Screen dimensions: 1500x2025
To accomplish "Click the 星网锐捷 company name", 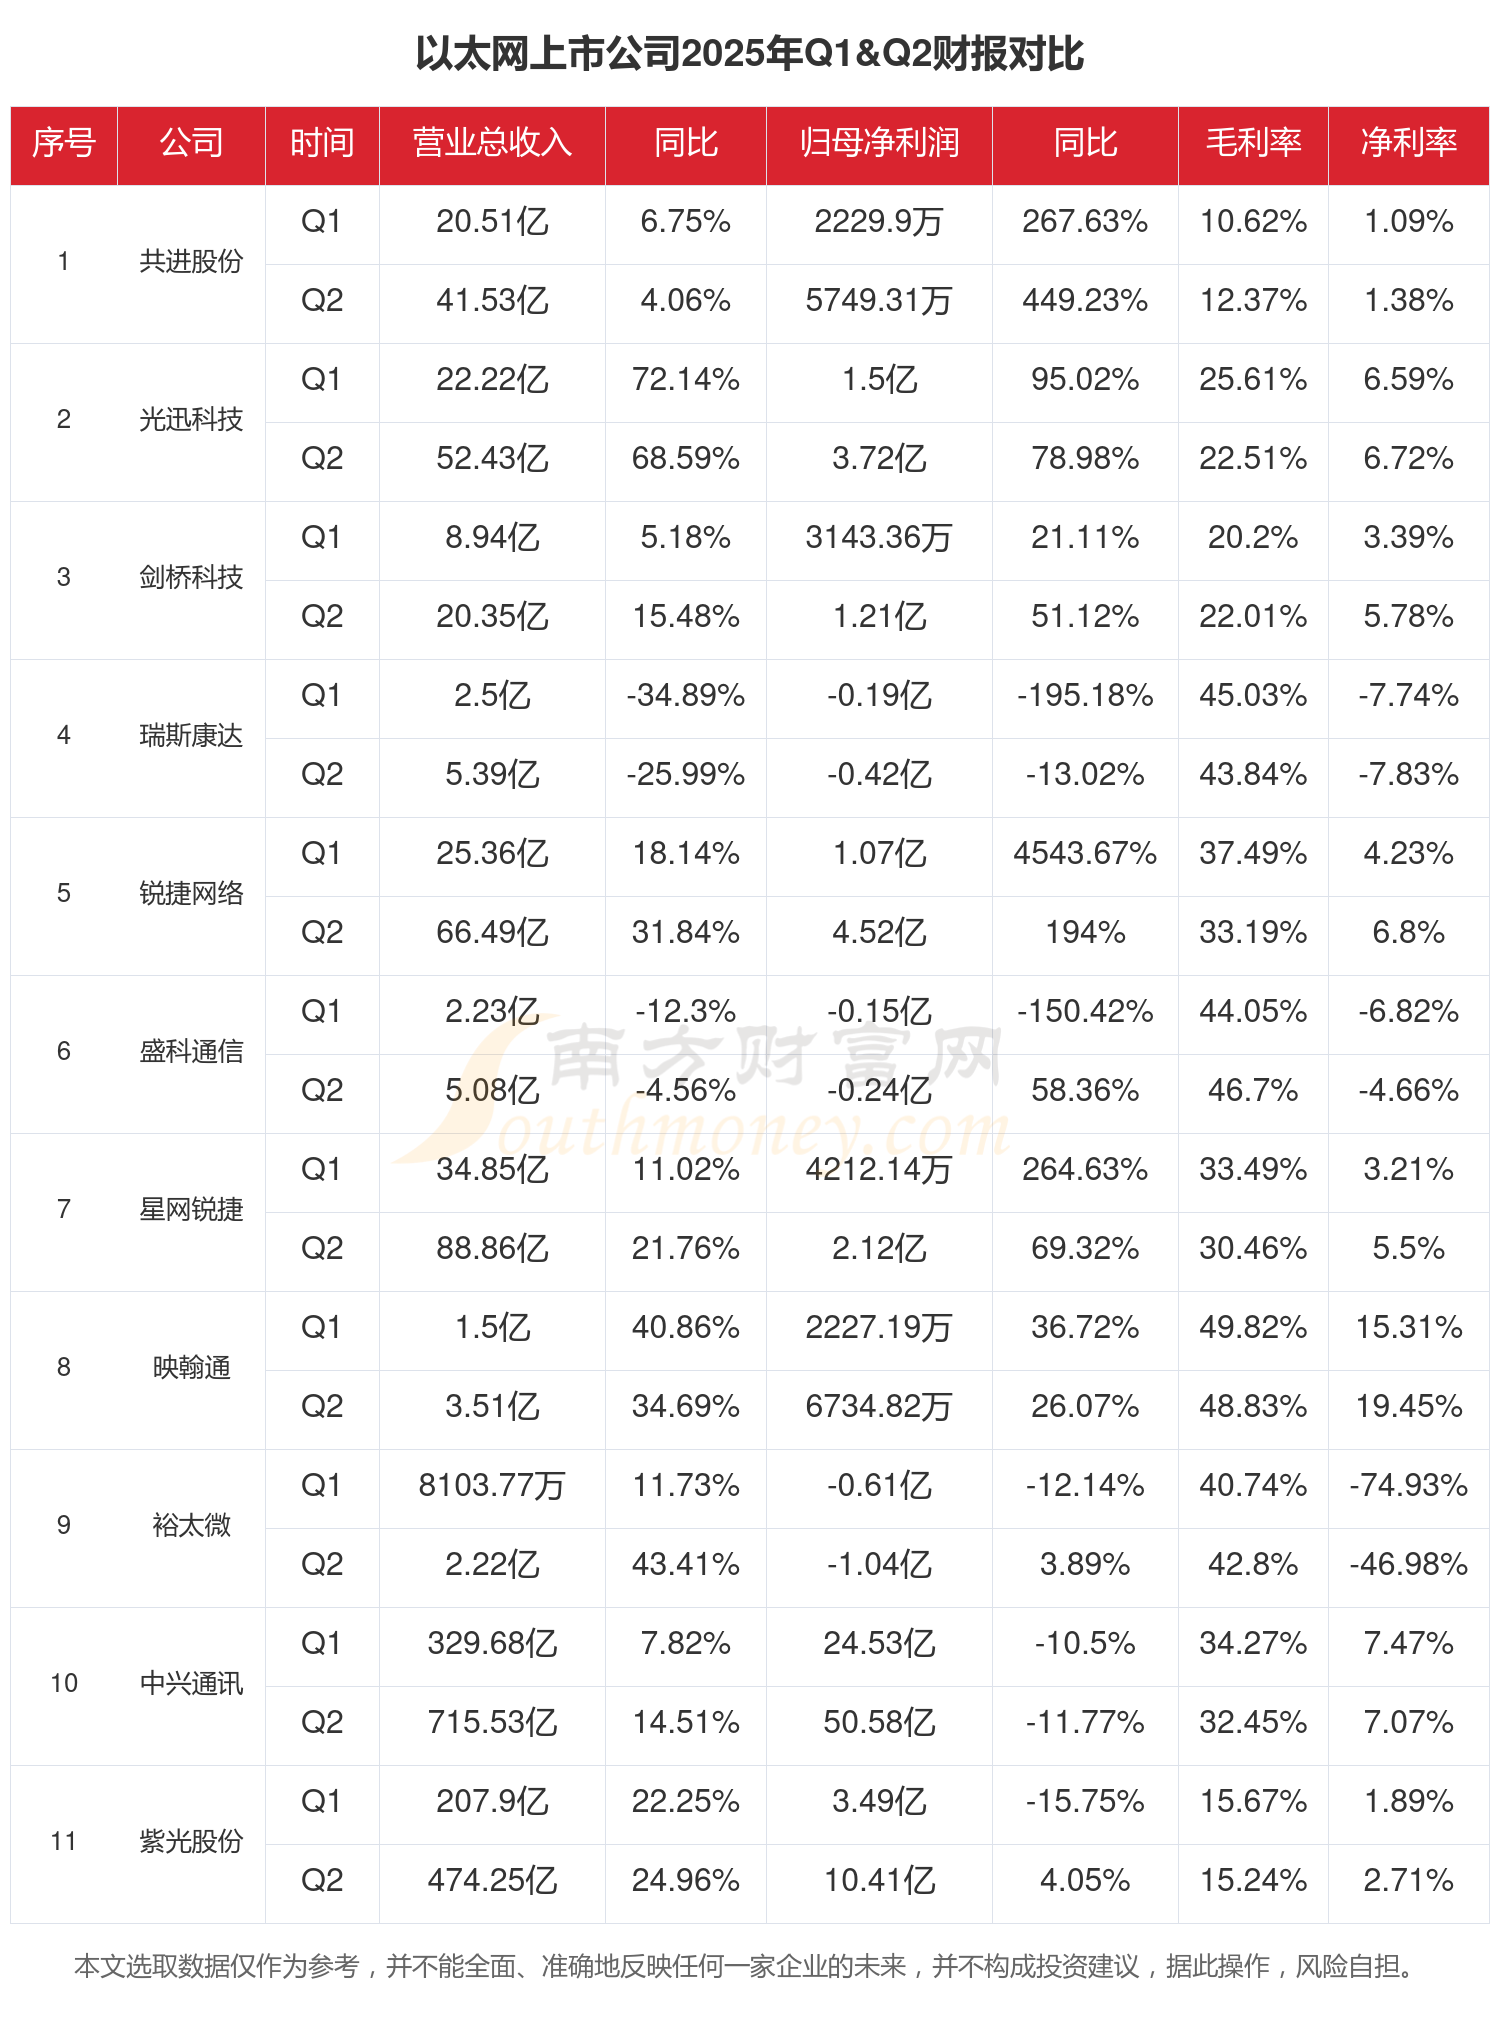I will point(191,1210).
